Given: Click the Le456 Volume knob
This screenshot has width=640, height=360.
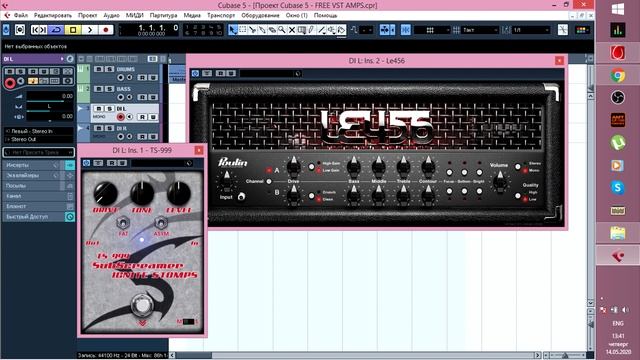Looking at the screenshot, I should 500,182.
